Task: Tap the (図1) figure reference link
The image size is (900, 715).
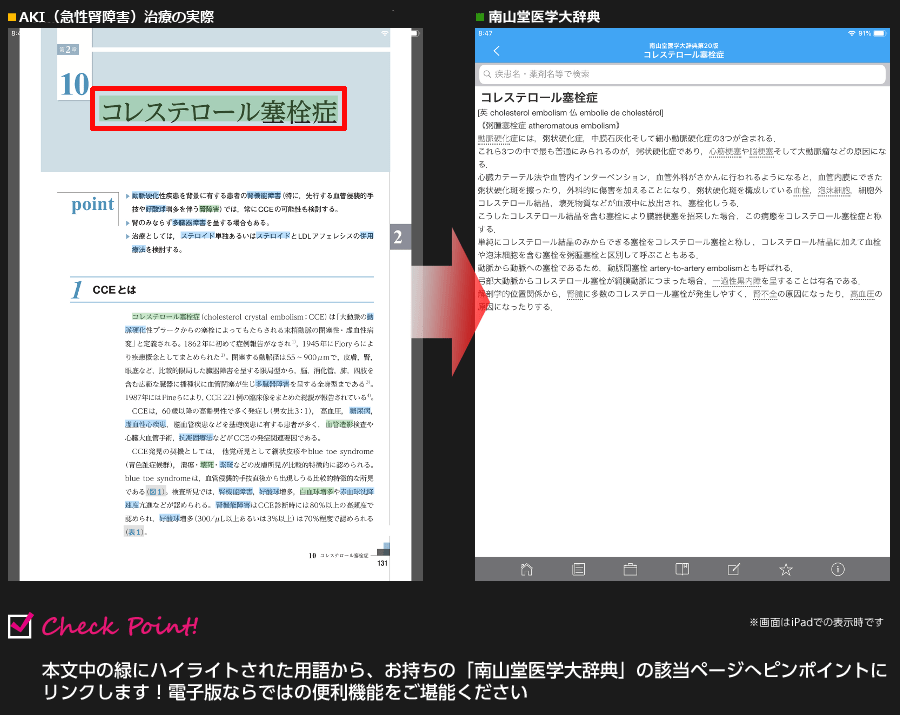Action: [x=156, y=492]
